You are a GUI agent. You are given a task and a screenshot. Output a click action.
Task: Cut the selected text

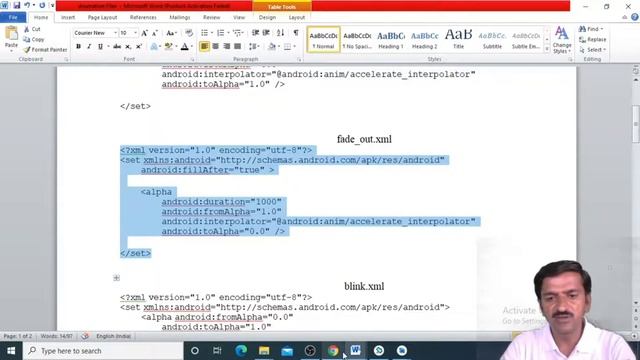[32, 29]
